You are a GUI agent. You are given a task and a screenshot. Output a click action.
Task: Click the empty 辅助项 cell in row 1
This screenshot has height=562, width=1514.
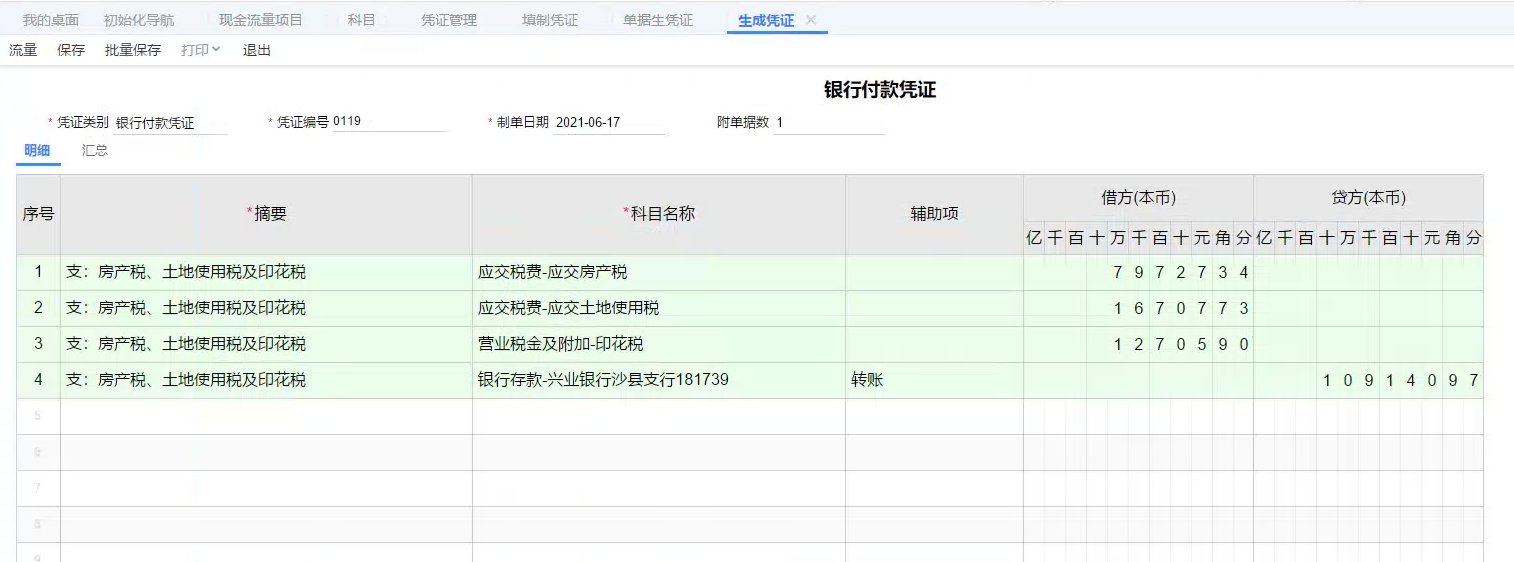(934, 272)
